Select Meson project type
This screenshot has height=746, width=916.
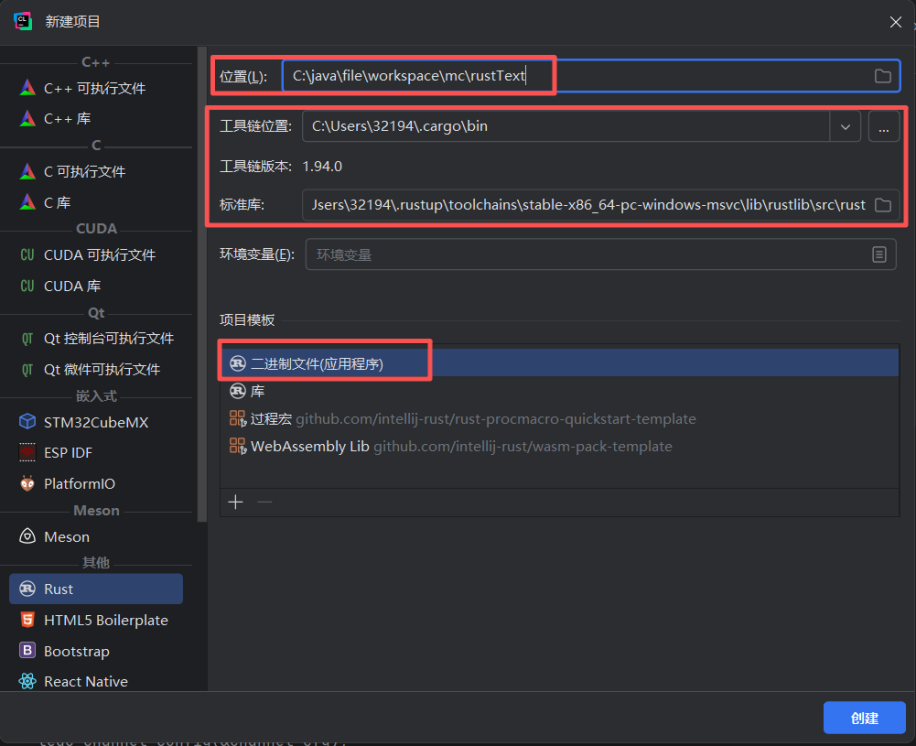pos(96,536)
